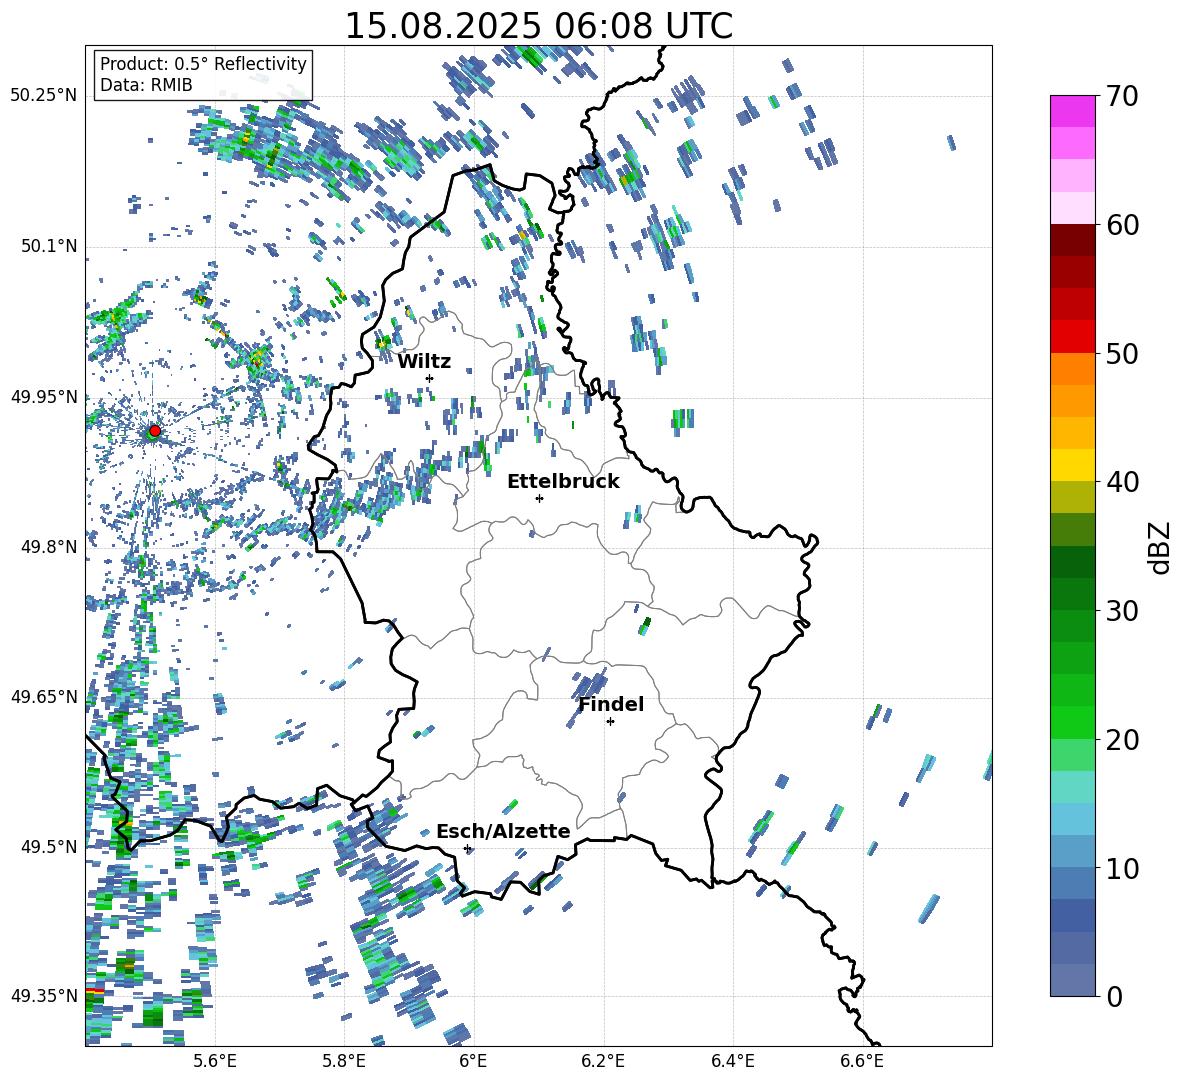Pick the turquoise swatch between 10 and 20 dBZ
This screenshot has width=1184, height=1081.
[x=1072, y=787]
